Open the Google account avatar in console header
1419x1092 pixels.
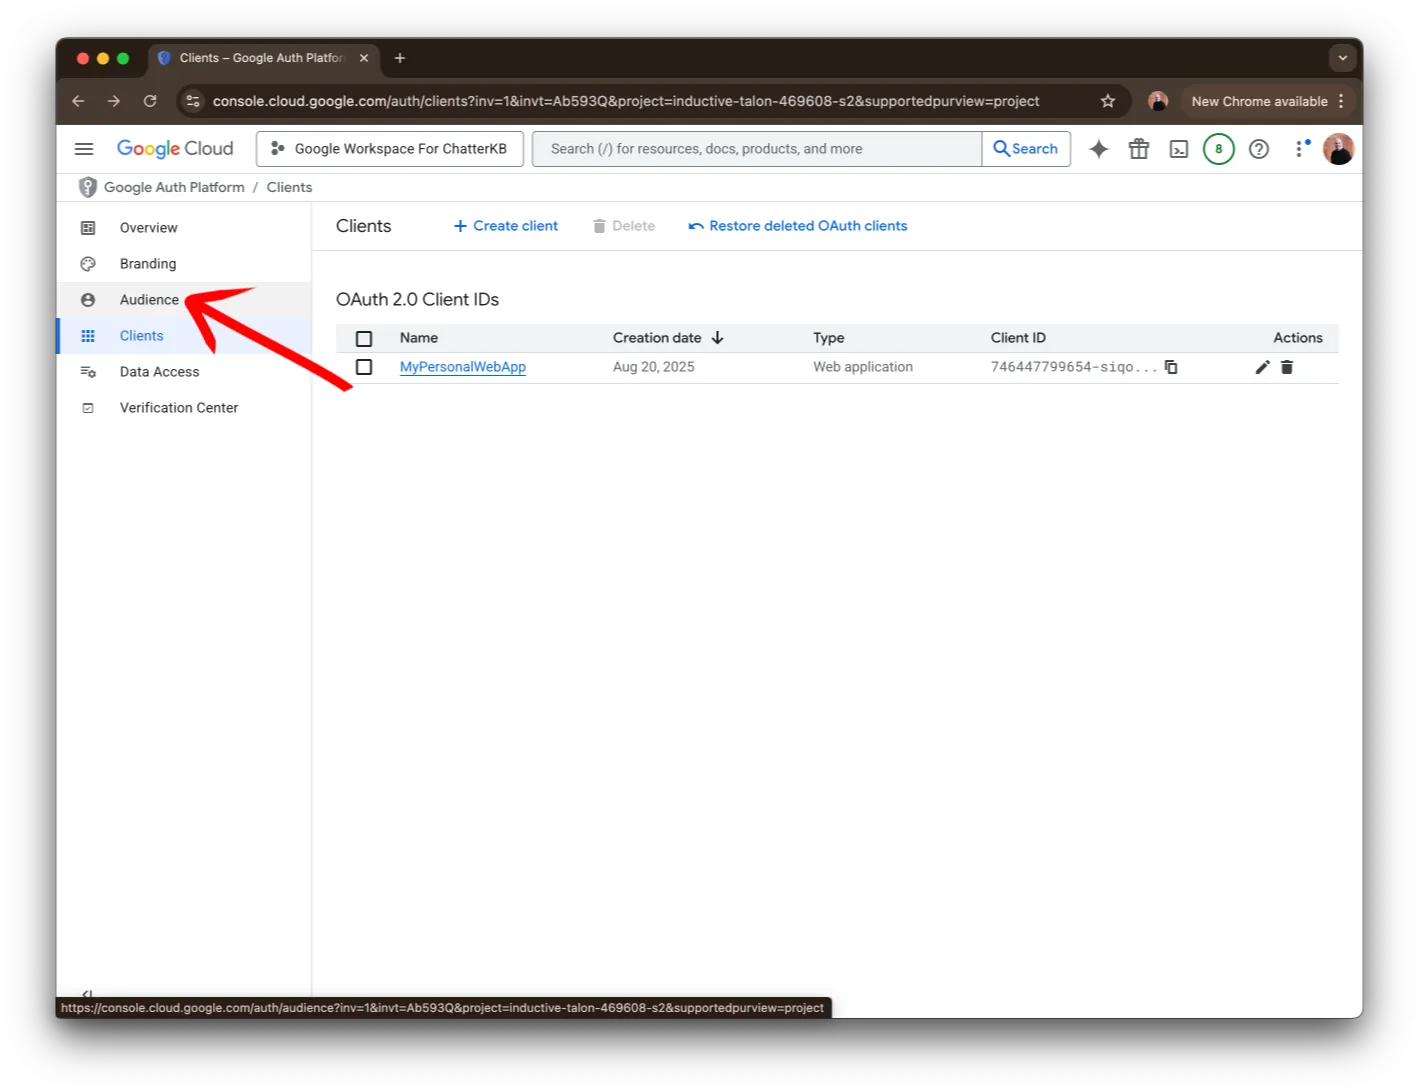(1338, 149)
